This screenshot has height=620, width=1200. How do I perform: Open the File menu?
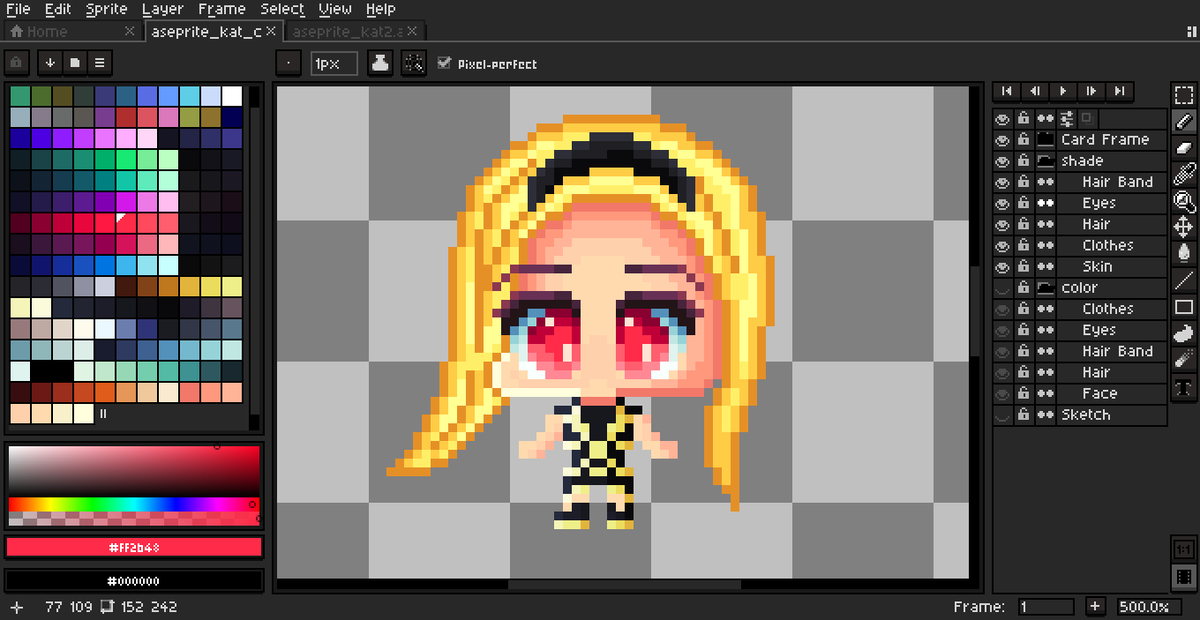(x=18, y=9)
